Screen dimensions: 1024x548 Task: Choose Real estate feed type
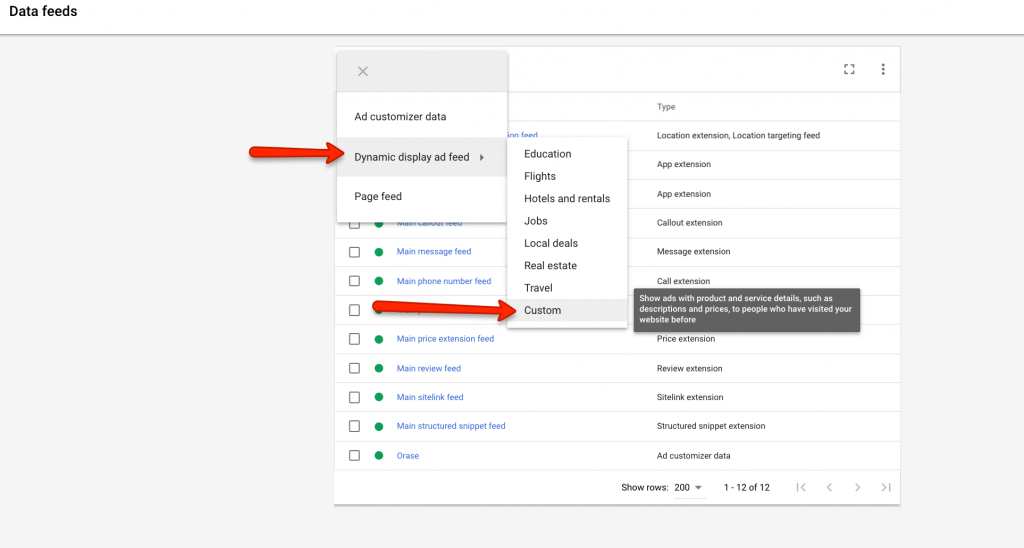point(552,266)
